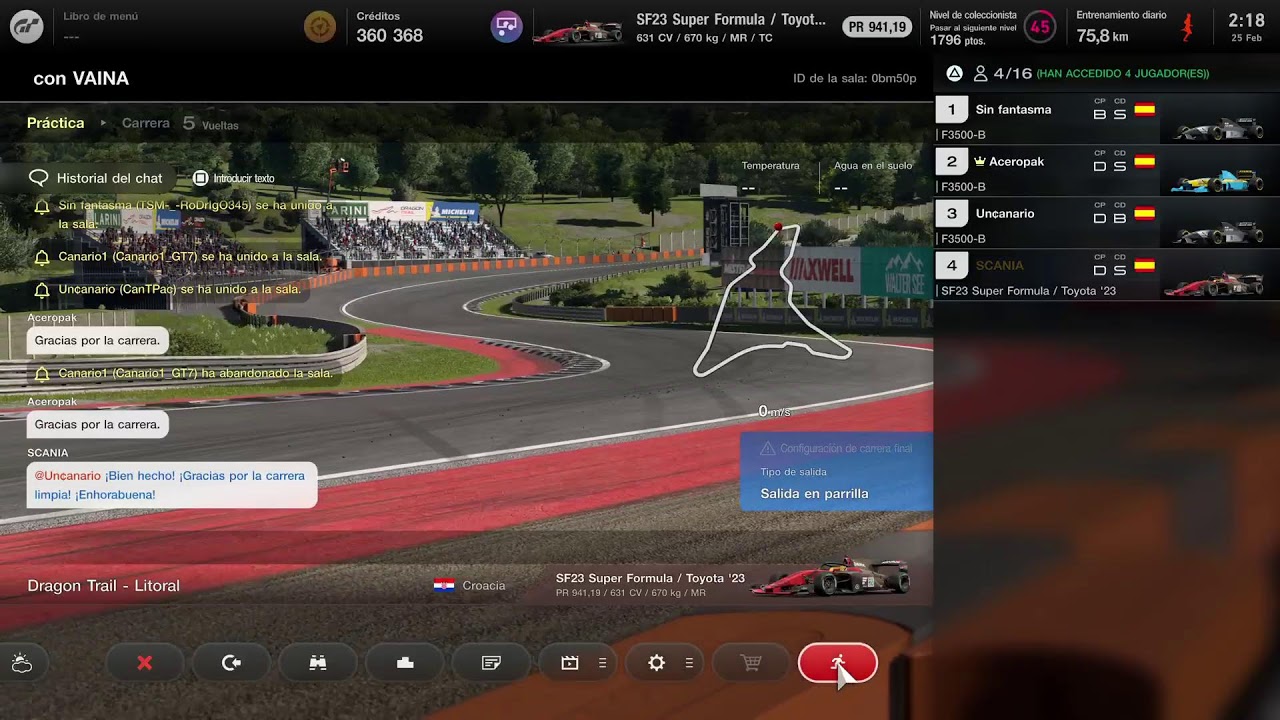This screenshot has width=1280, height=720.
Task: Click the blue F3500-B car thumbnail of Aceropak
Action: [x=1217, y=181]
